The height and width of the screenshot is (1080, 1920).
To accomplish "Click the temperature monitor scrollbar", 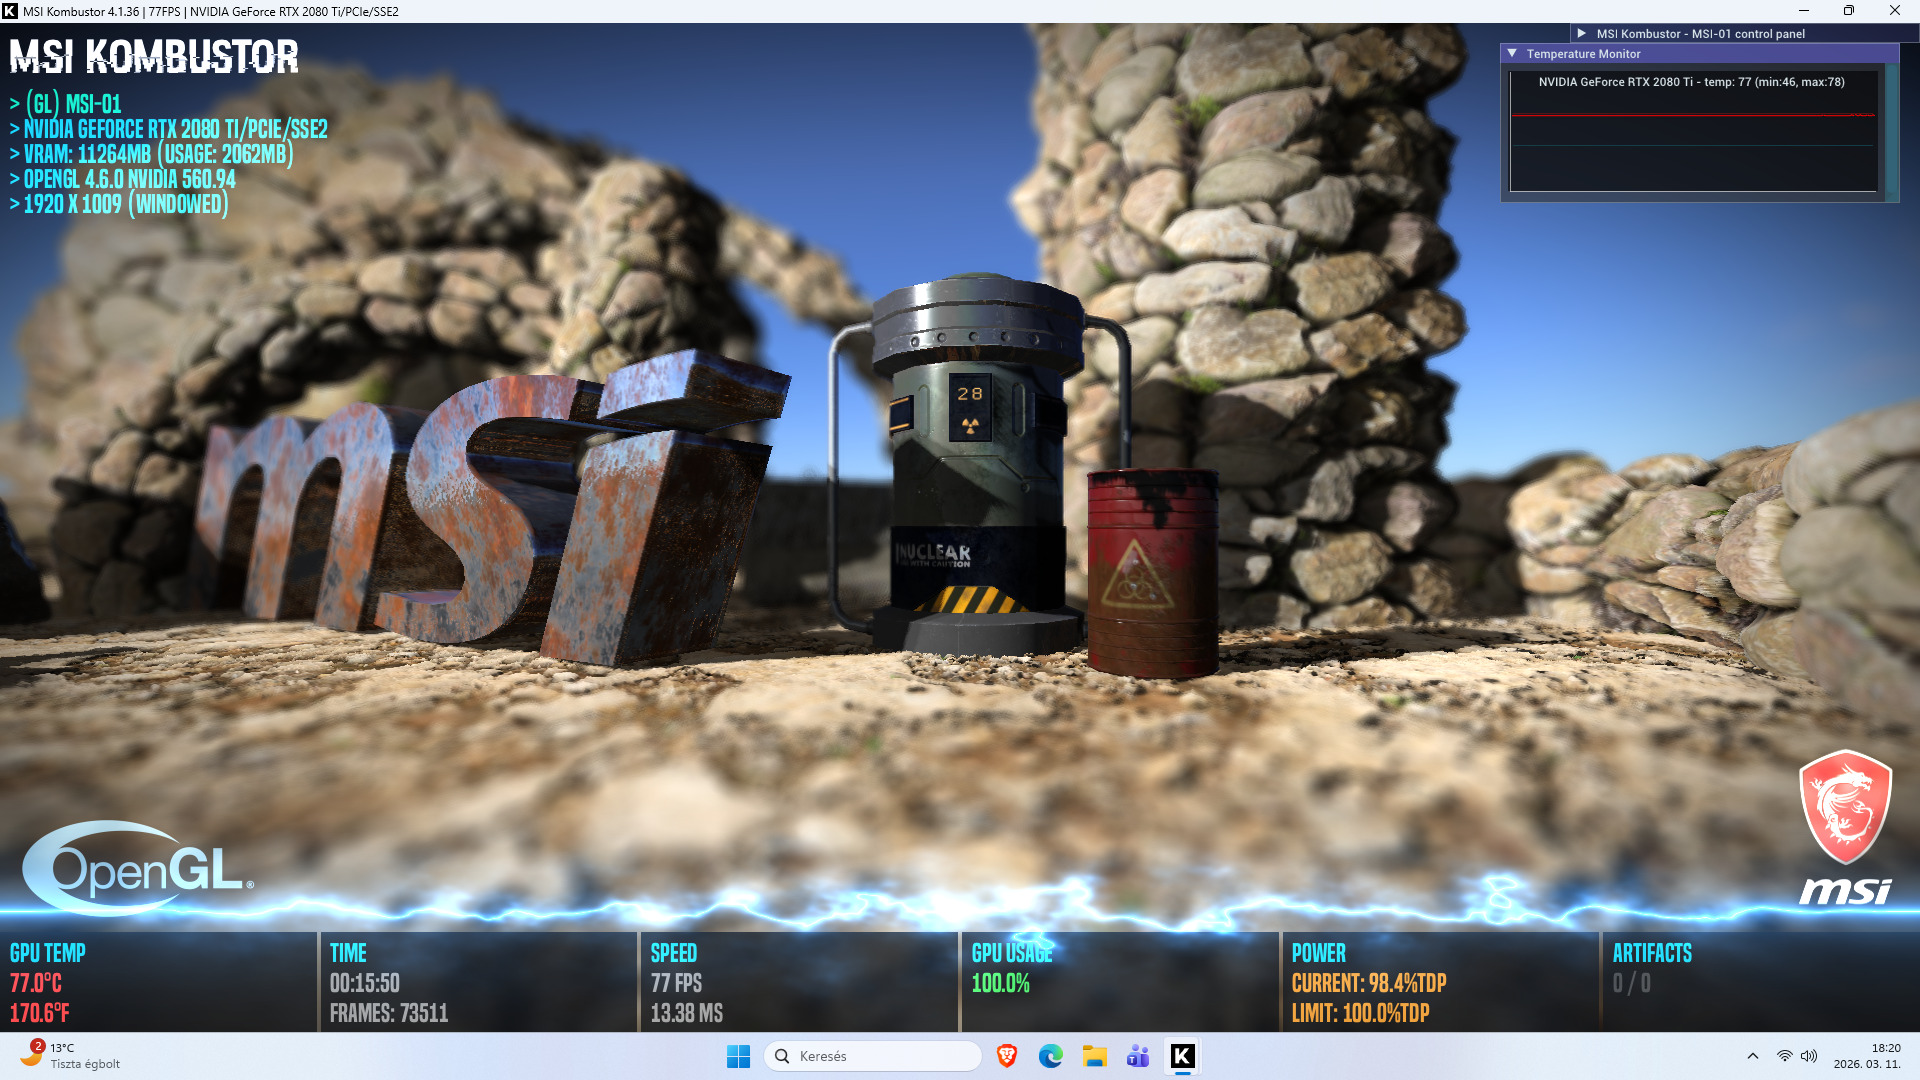I will 1891,130.
